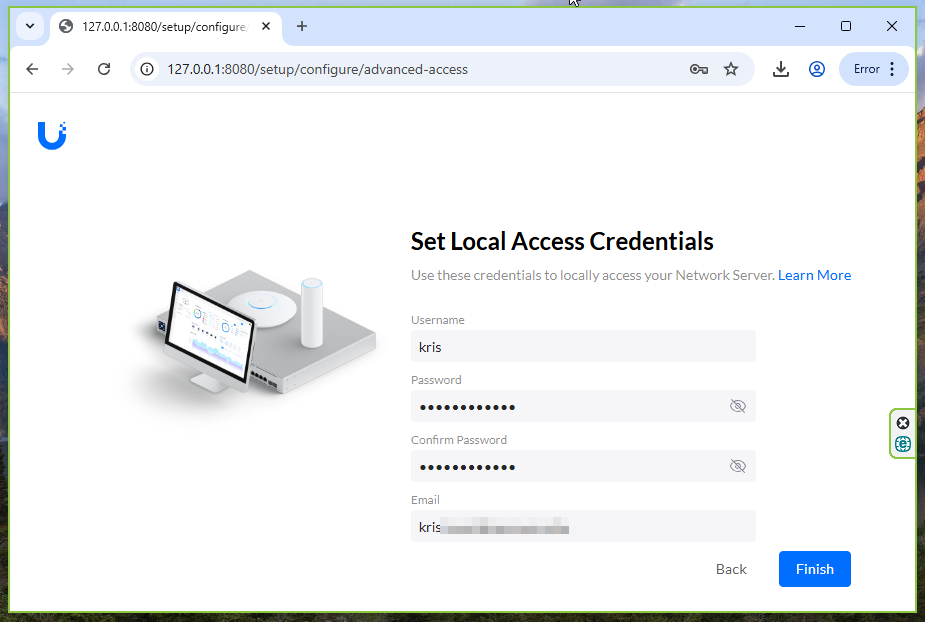925x622 pixels.
Task: Open a new browser tab
Action: [302, 26]
